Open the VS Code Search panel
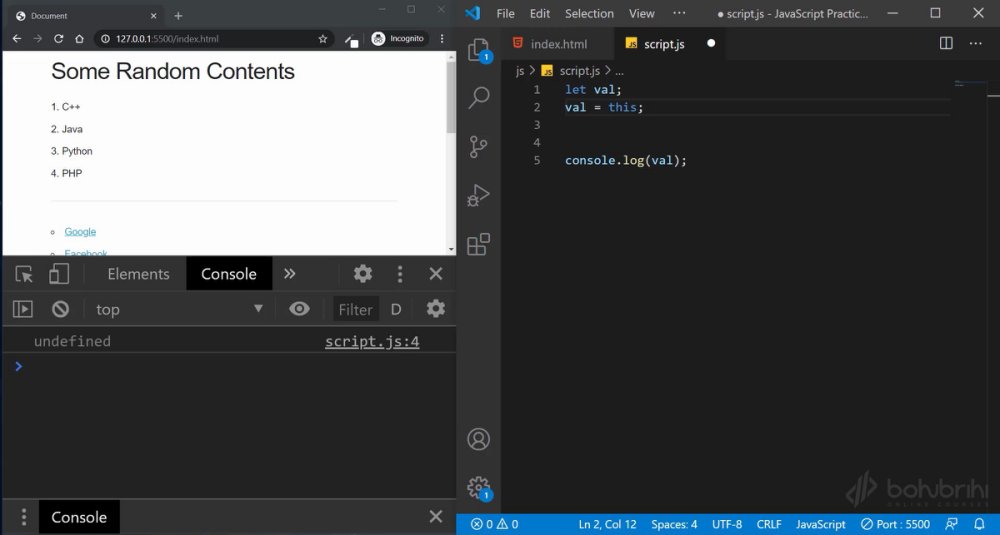Screen dimensions: 1000x535 coord(478,98)
